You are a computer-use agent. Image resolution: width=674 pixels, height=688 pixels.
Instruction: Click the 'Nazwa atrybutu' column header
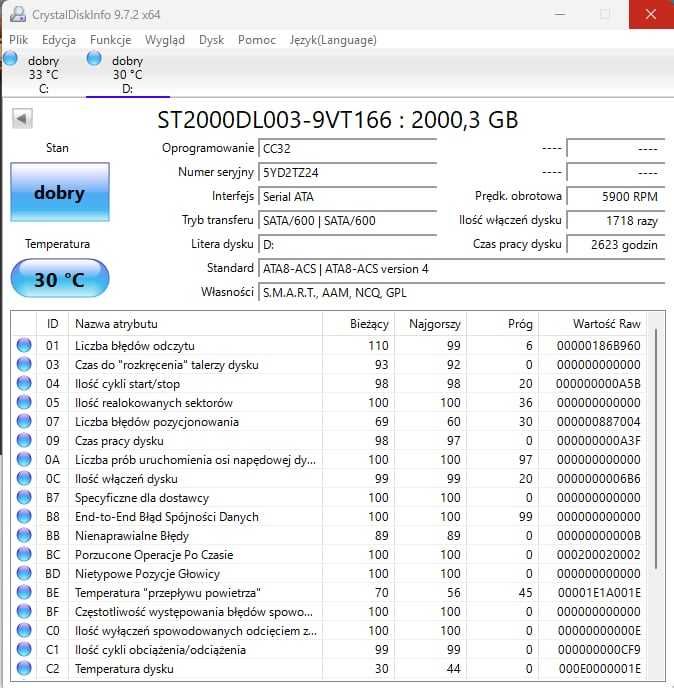click(x=195, y=324)
